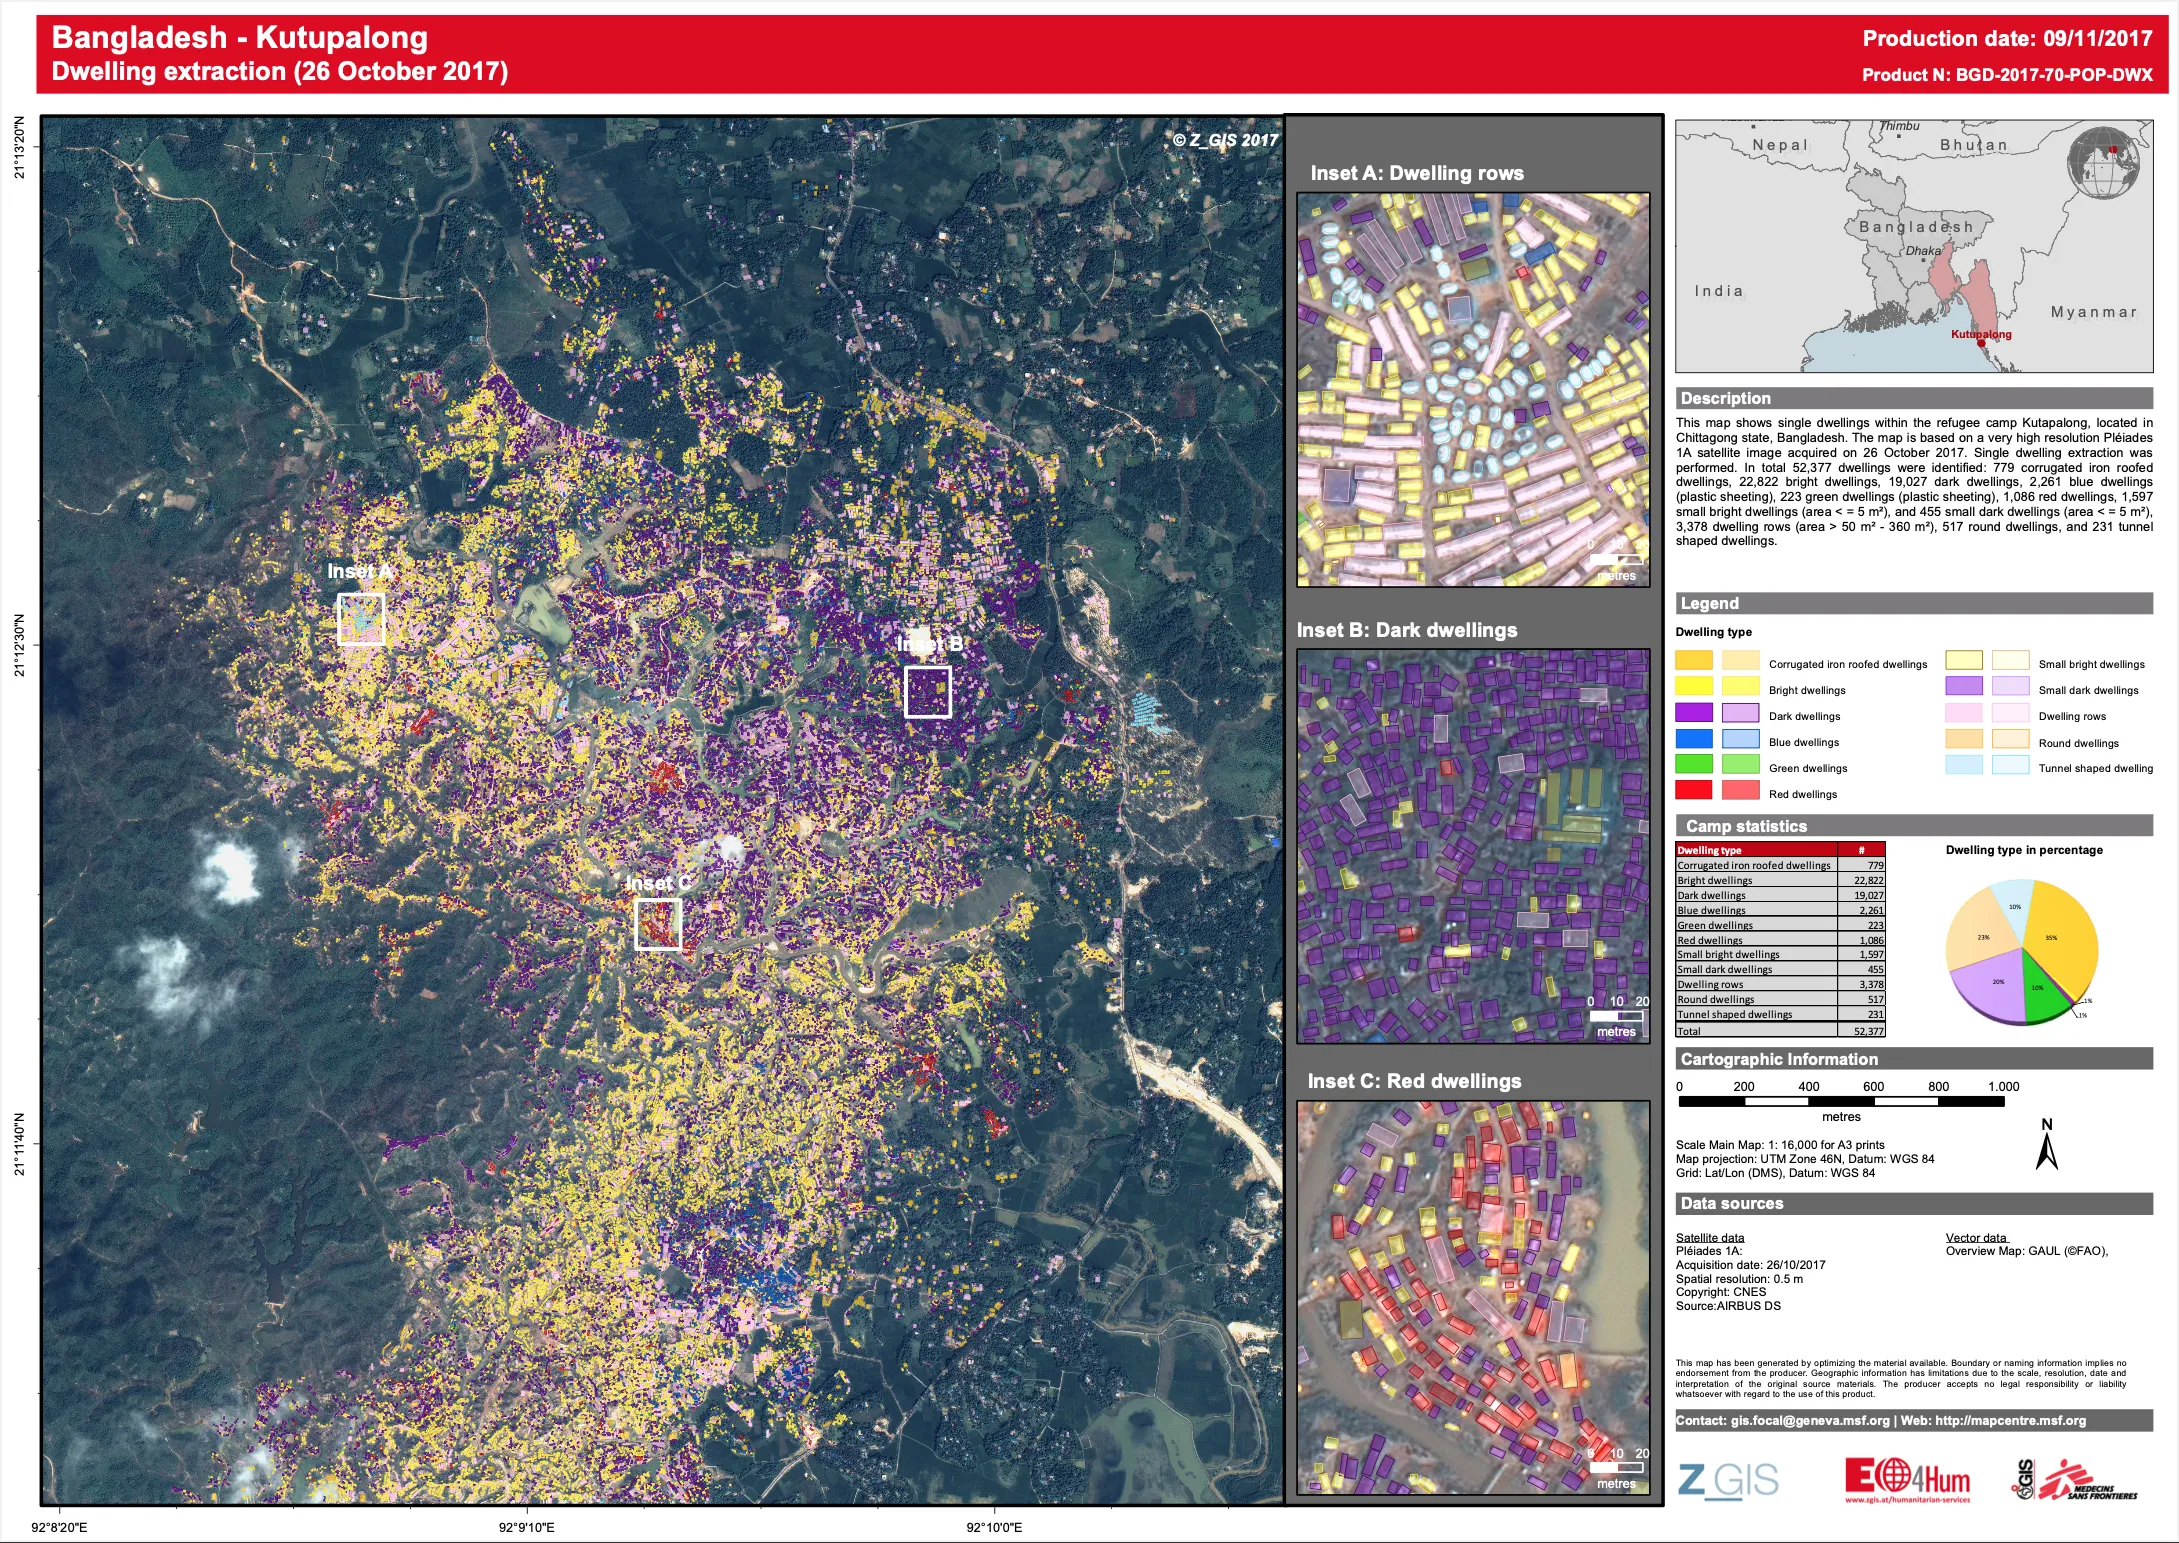The height and width of the screenshot is (1543, 2179).
Task: Click the Bright dwellings yellow swatch
Action: (1694, 687)
